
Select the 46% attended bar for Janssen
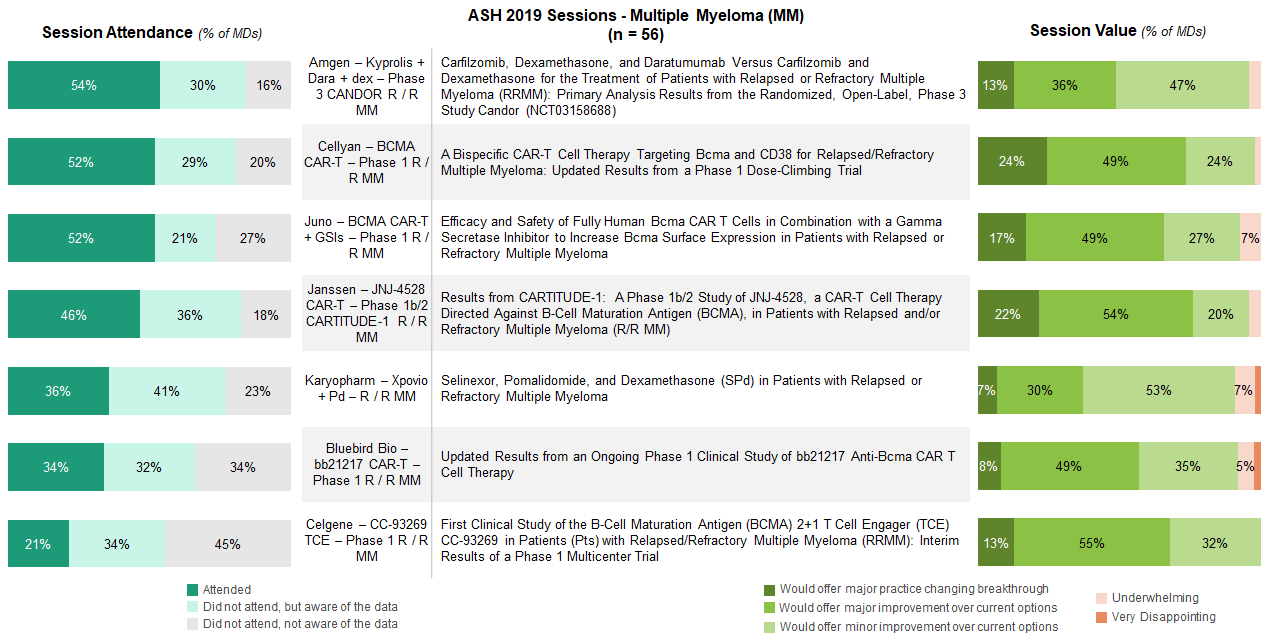[74, 314]
